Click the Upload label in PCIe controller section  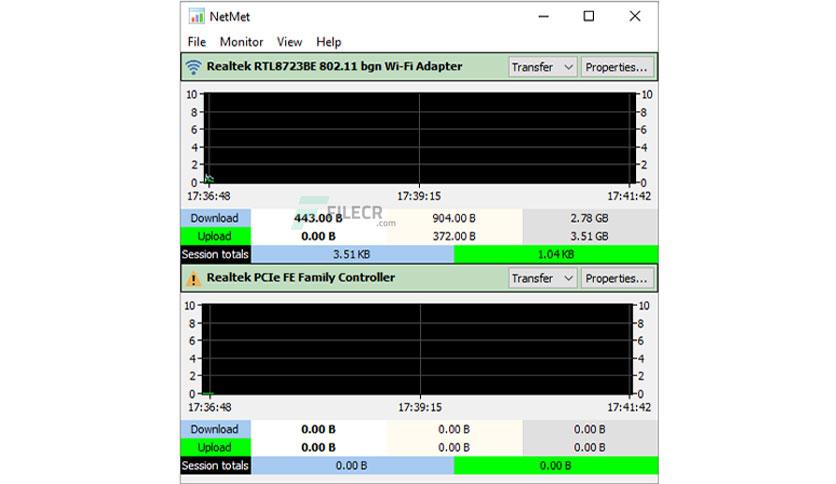tap(215, 447)
